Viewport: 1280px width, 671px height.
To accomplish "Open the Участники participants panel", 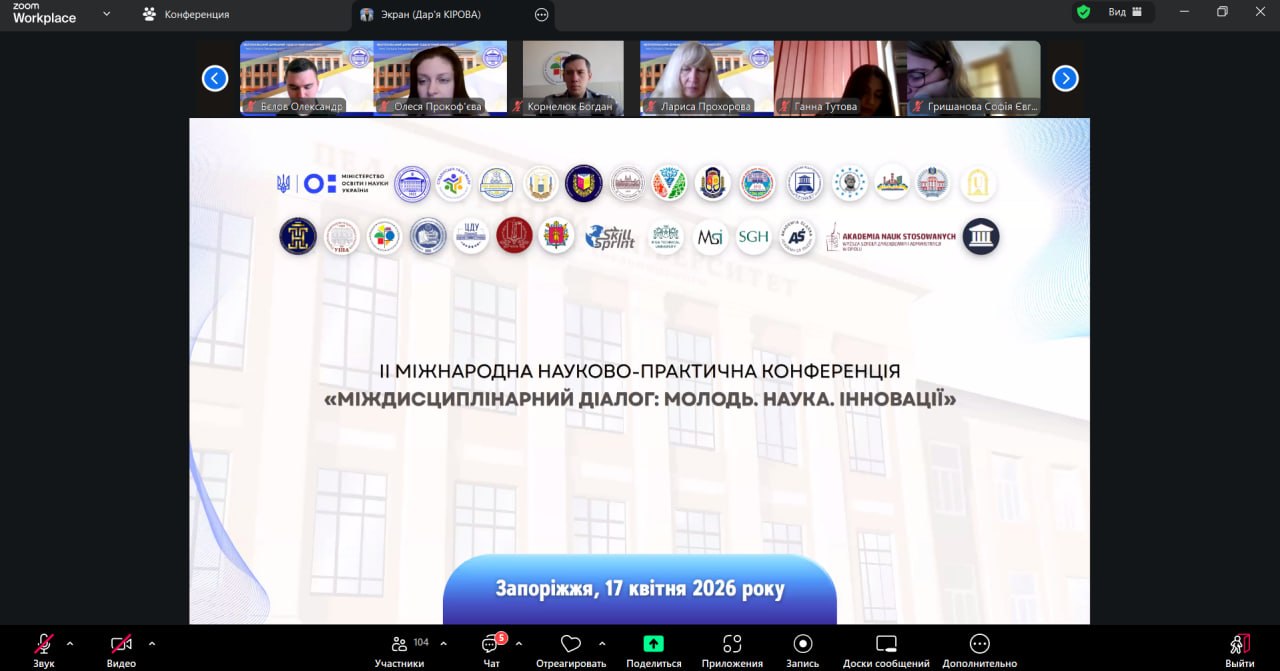I will pos(400,644).
